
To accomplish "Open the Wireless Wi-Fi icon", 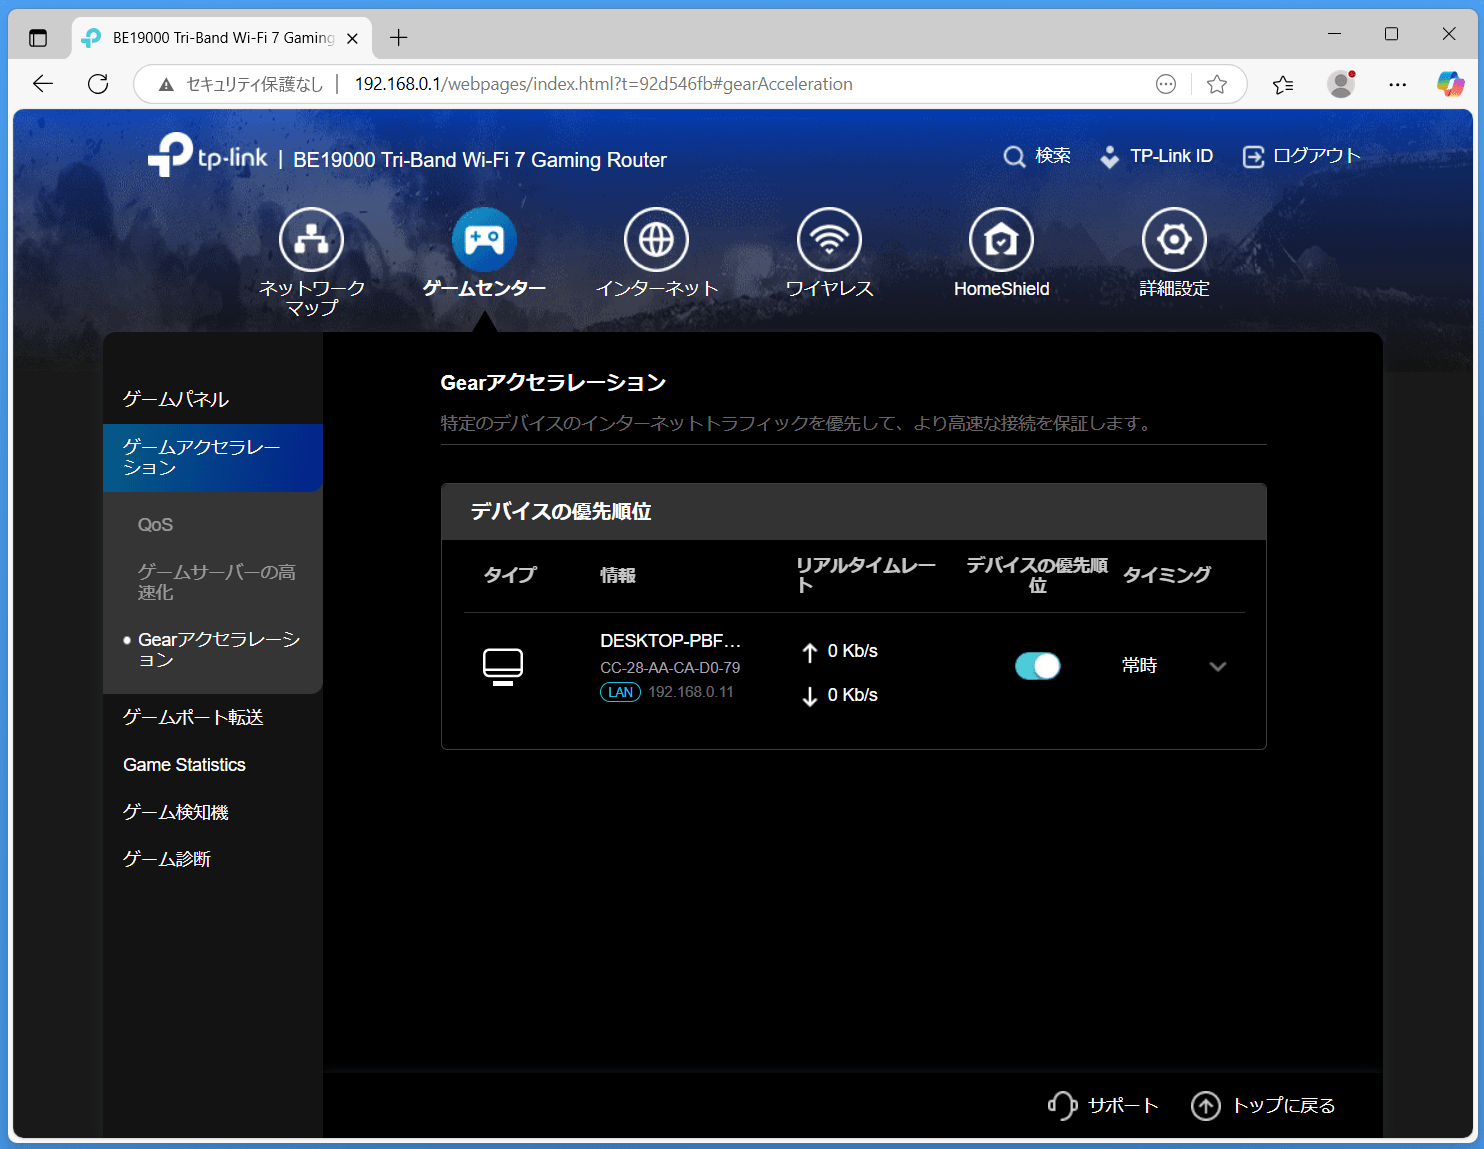I will (829, 240).
